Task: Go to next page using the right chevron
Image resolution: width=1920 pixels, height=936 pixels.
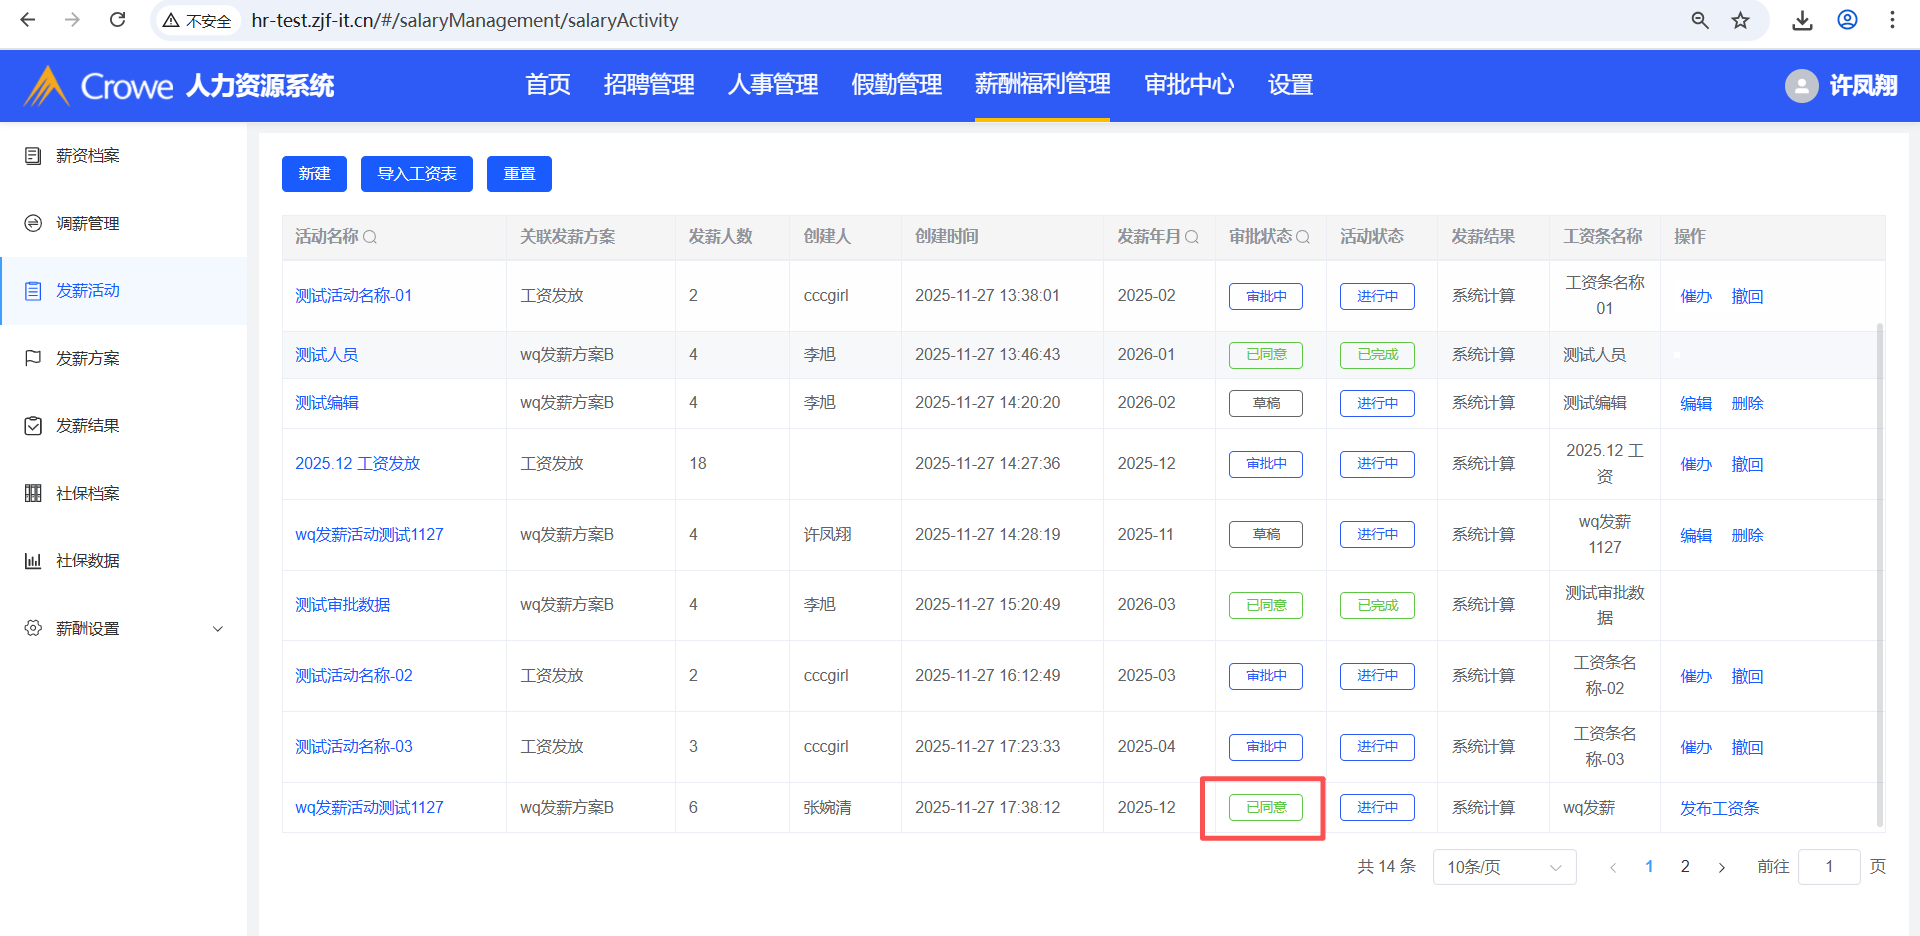Action: click(1722, 867)
